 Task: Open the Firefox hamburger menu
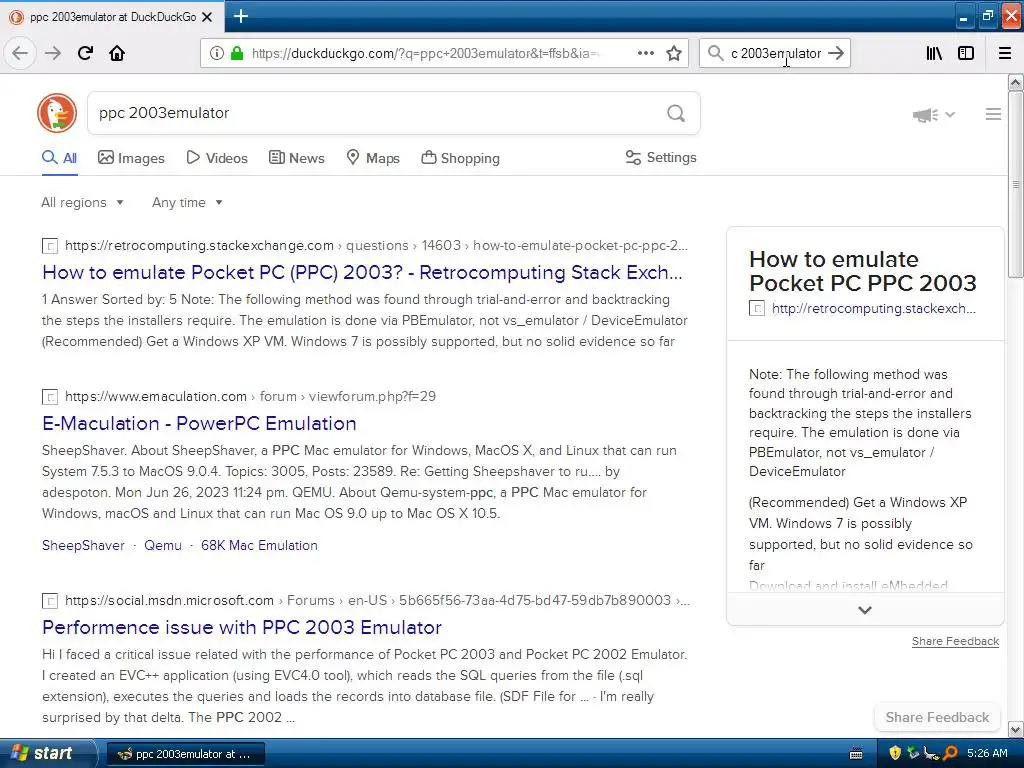(1005, 53)
